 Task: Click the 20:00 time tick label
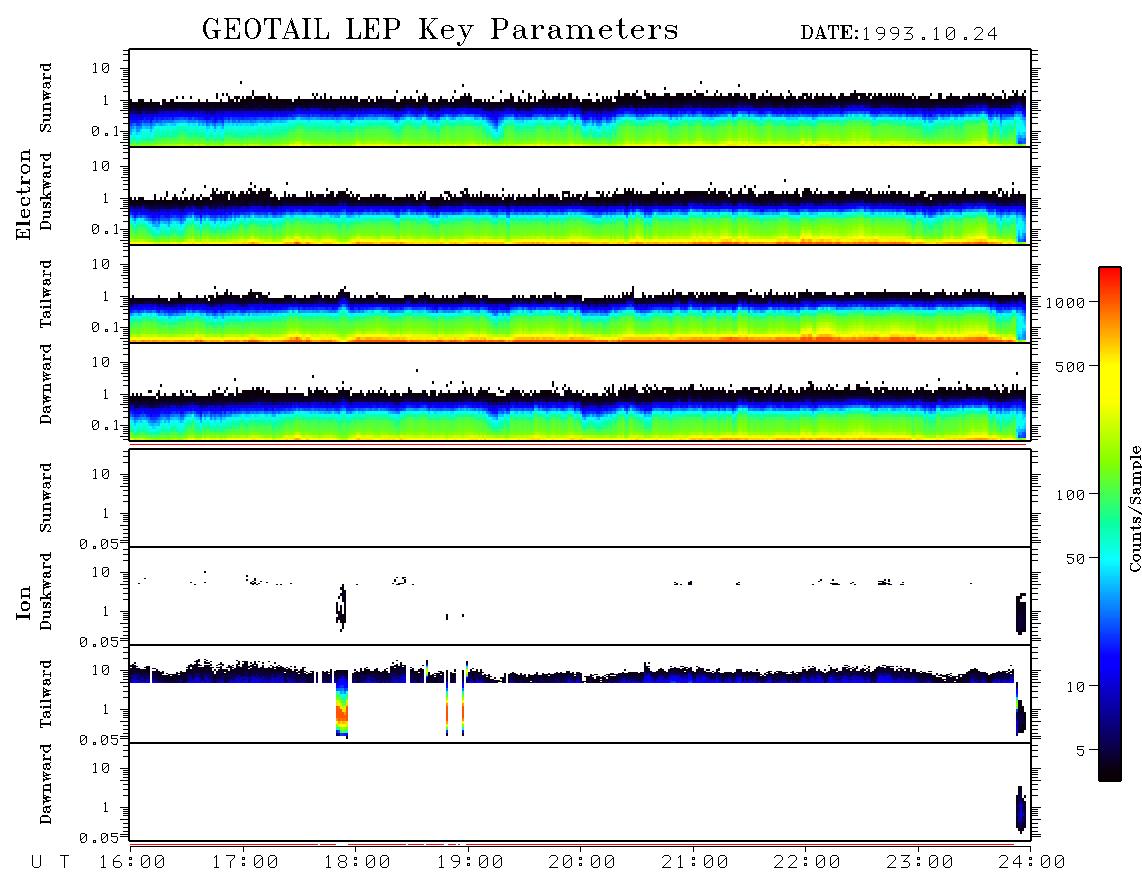pos(582,863)
